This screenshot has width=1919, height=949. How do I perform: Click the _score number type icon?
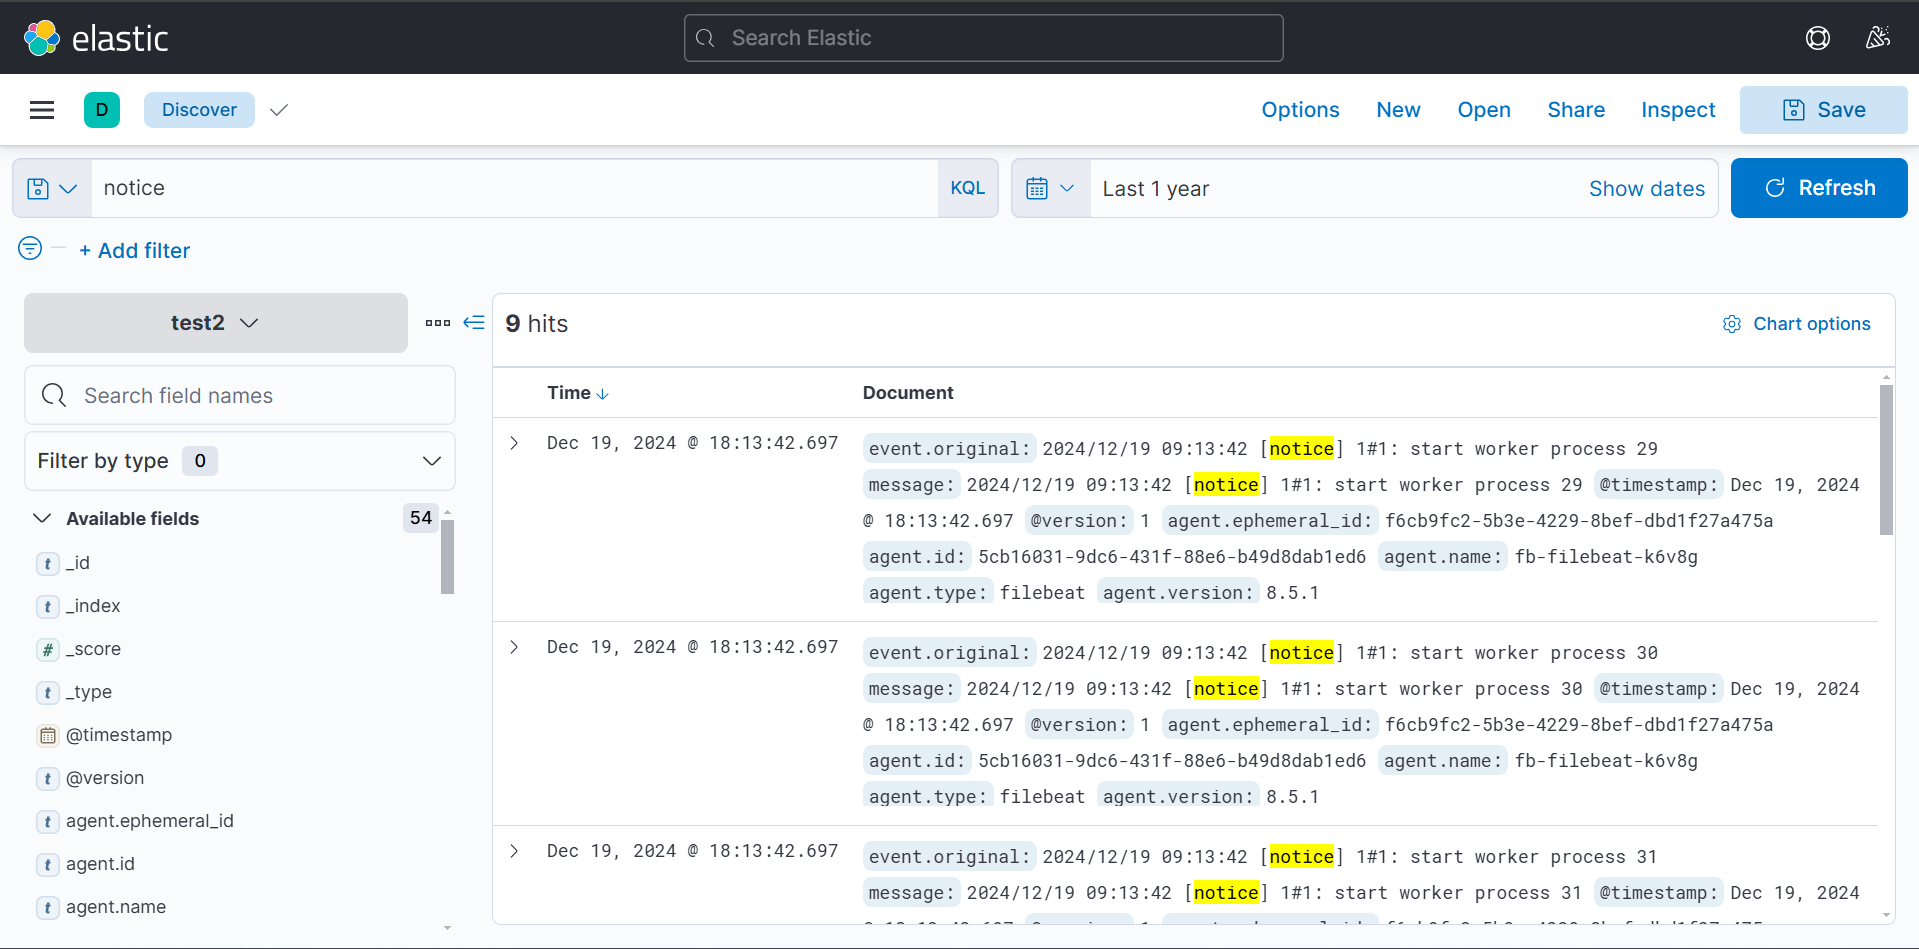tap(47, 650)
